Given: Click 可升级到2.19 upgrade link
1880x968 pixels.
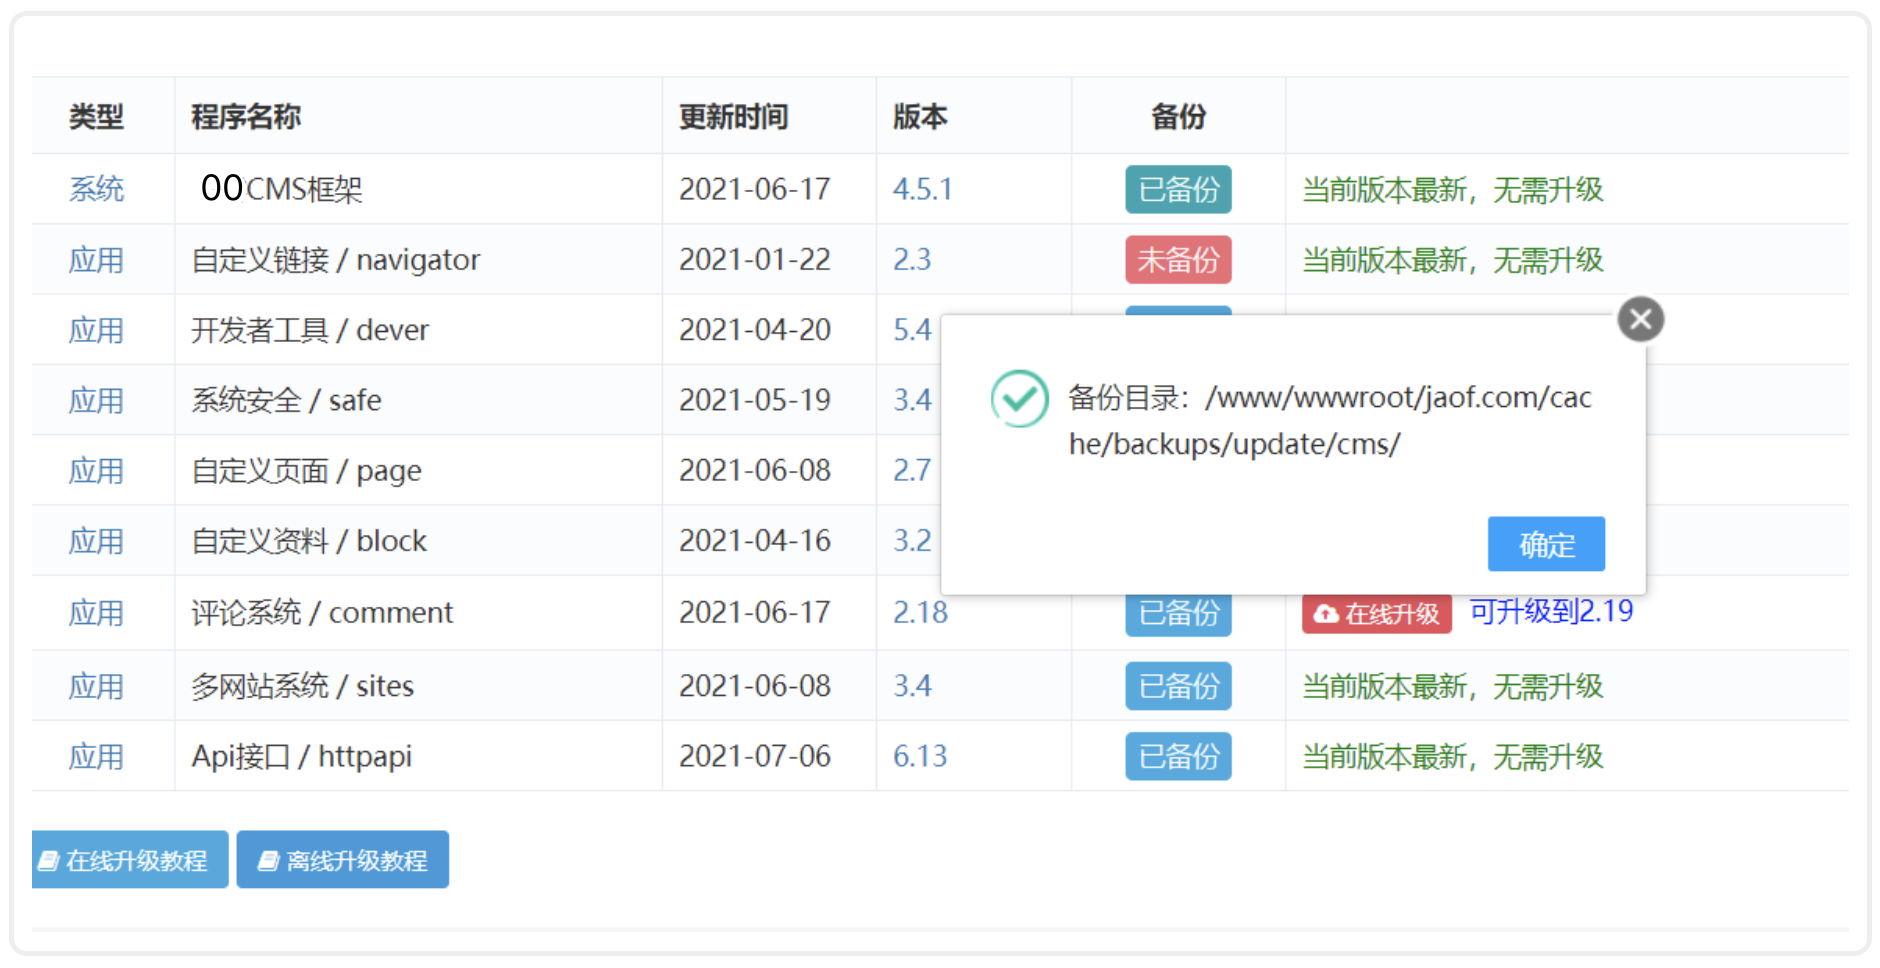Looking at the screenshot, I should click(1551, 611).
